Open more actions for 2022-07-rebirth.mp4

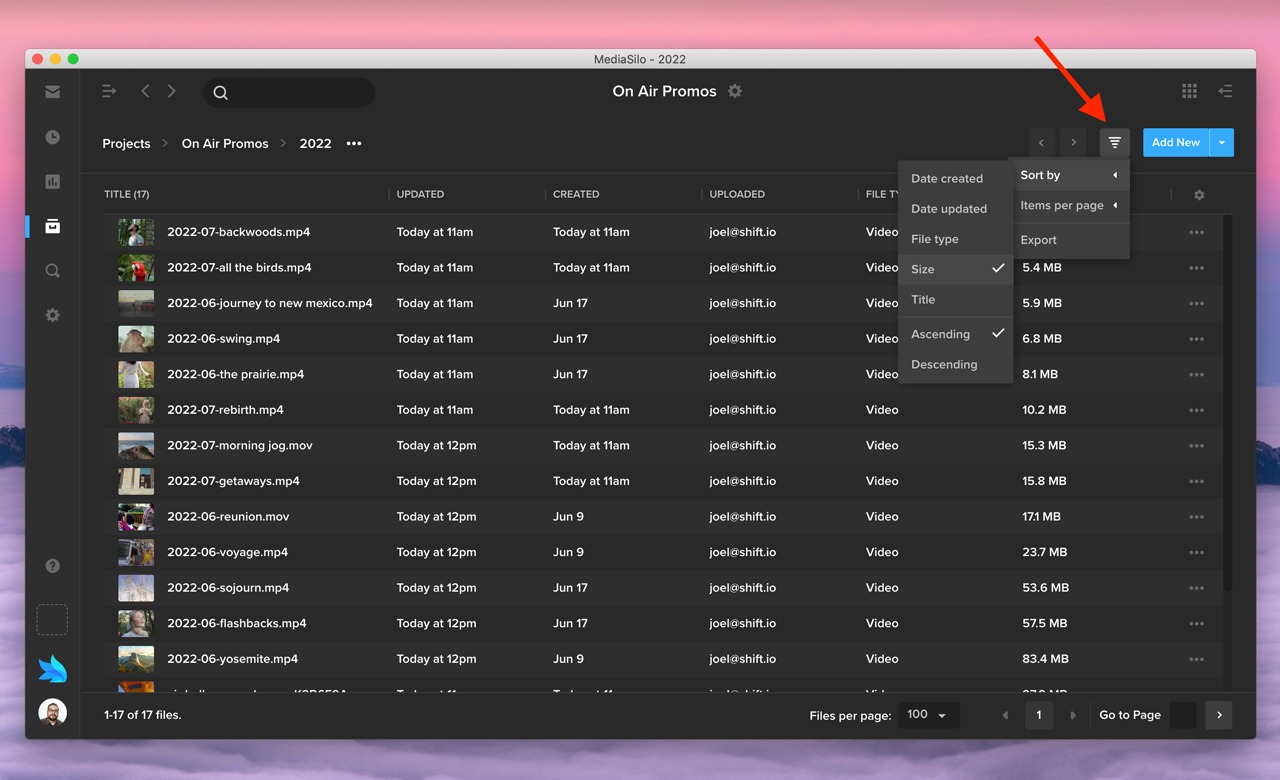[x=1197, y=410]
